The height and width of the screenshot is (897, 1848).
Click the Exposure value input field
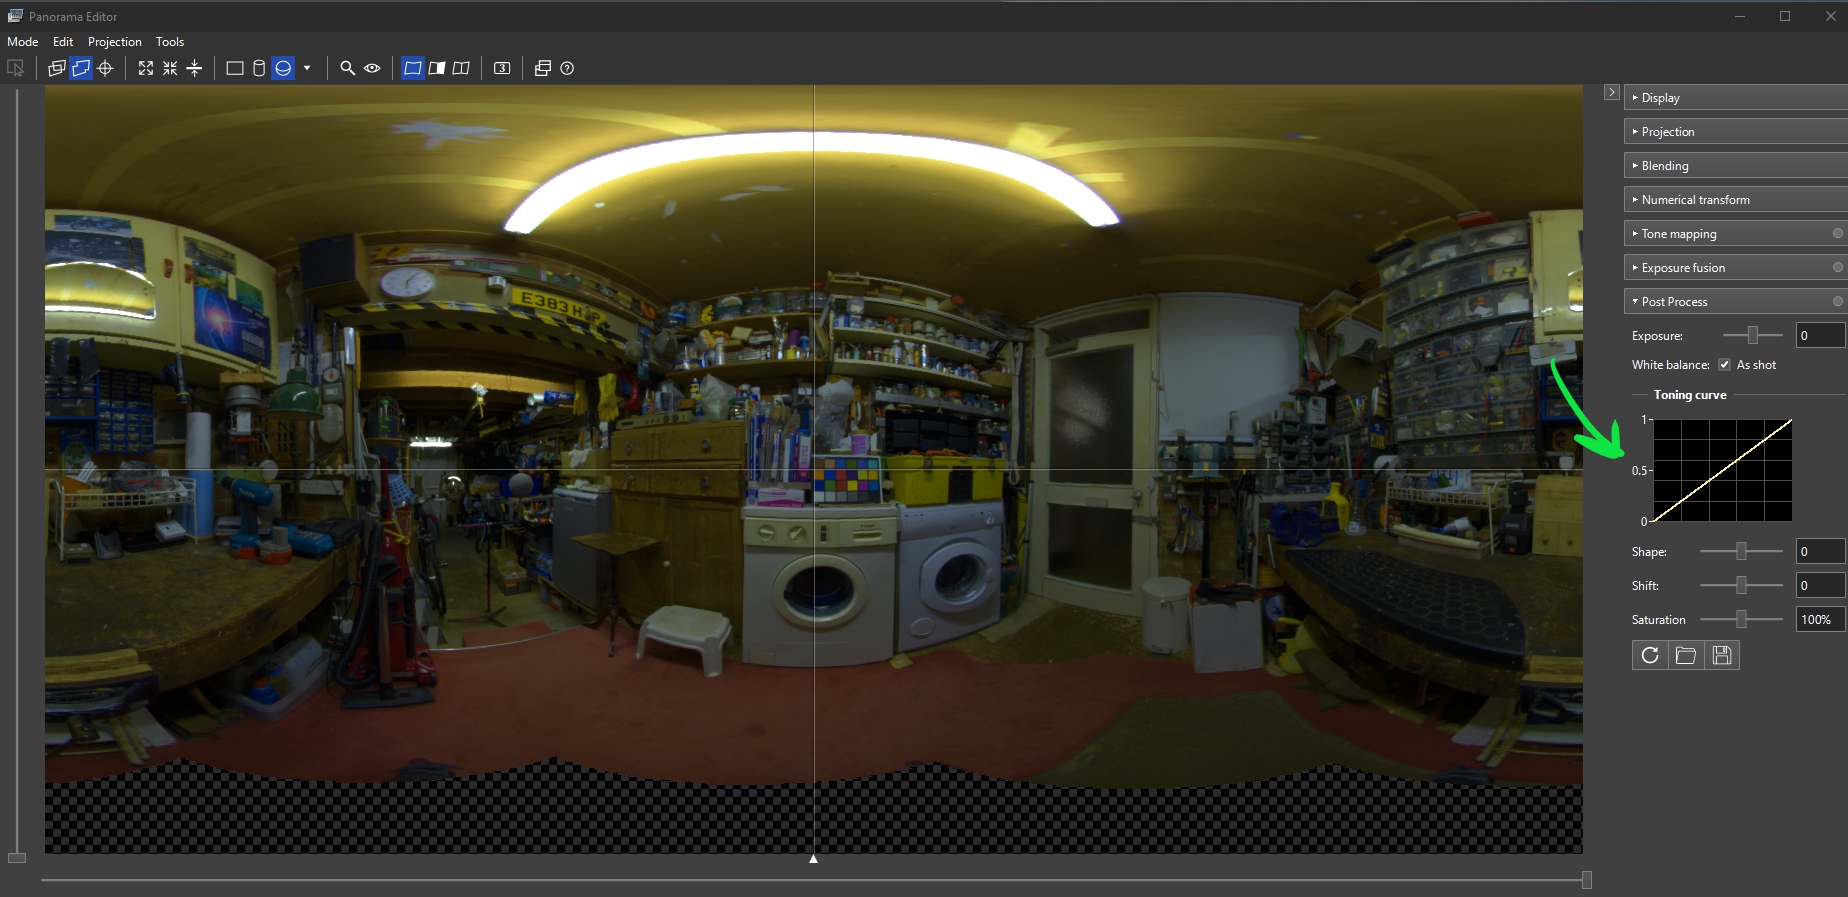pyautogui.click(x=1820, y=335)
